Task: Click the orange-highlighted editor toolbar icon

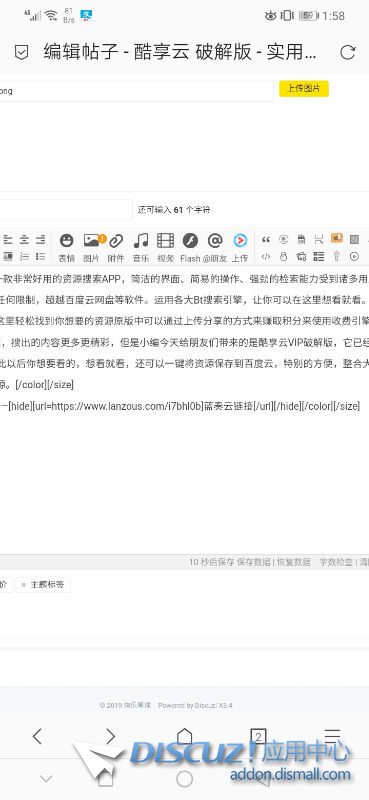Action: point(337,239)
